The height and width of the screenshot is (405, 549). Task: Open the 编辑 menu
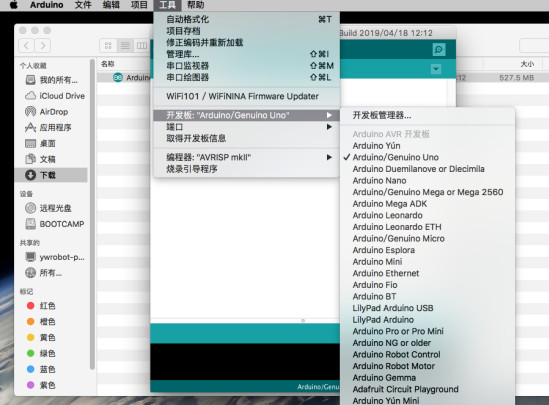pyautogui.click(x=111, y=5)
